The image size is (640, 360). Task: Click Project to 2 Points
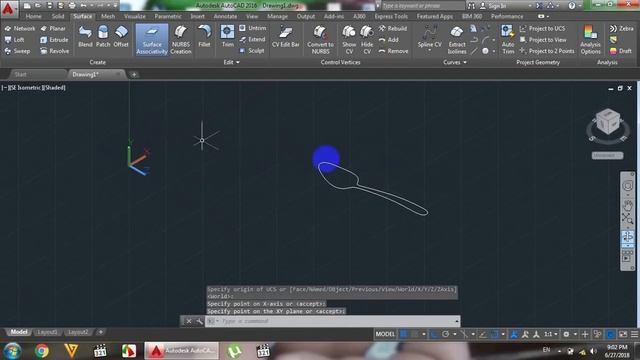click(547, 51)
